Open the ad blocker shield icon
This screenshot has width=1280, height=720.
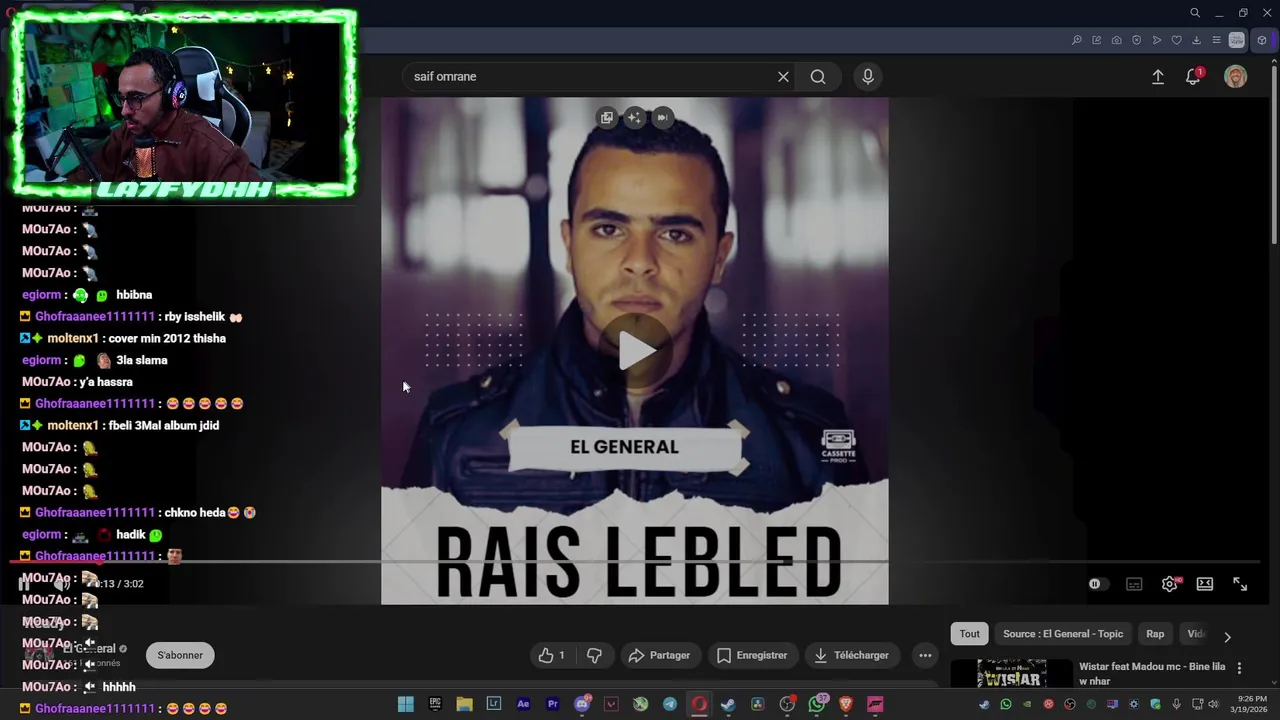coord(1136,41)
